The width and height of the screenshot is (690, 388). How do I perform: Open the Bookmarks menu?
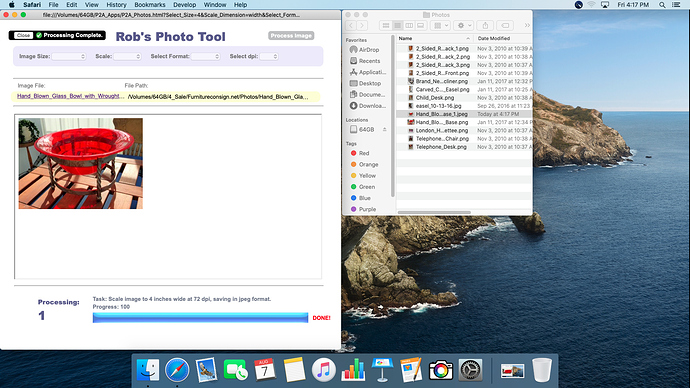150,5
